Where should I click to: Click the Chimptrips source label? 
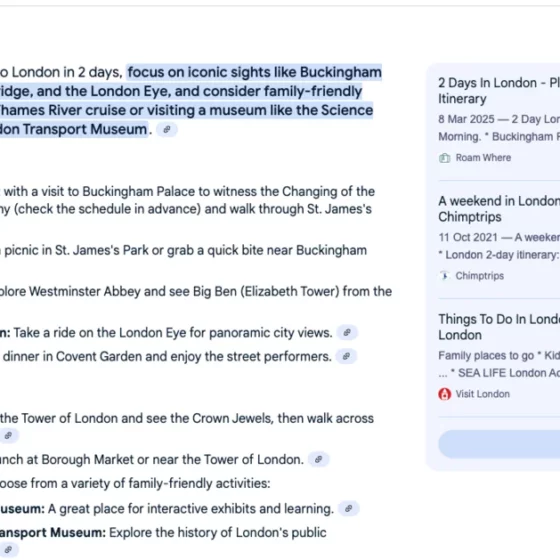(480, 276)
